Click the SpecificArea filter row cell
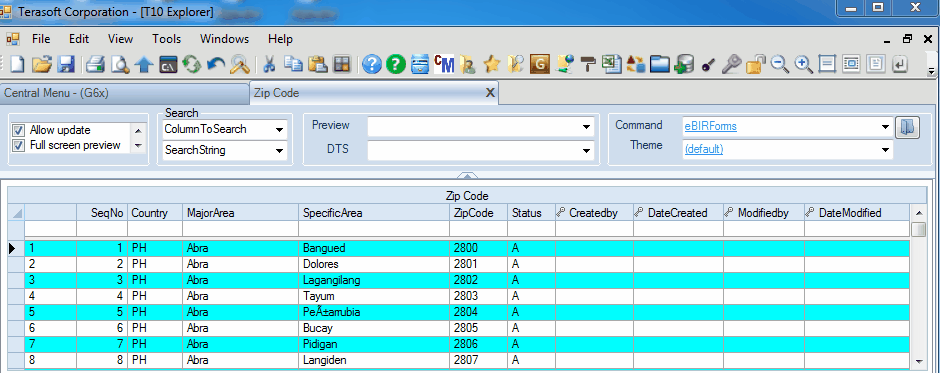The width and height of the screenshot is (940, 373). tap(374, 229)
